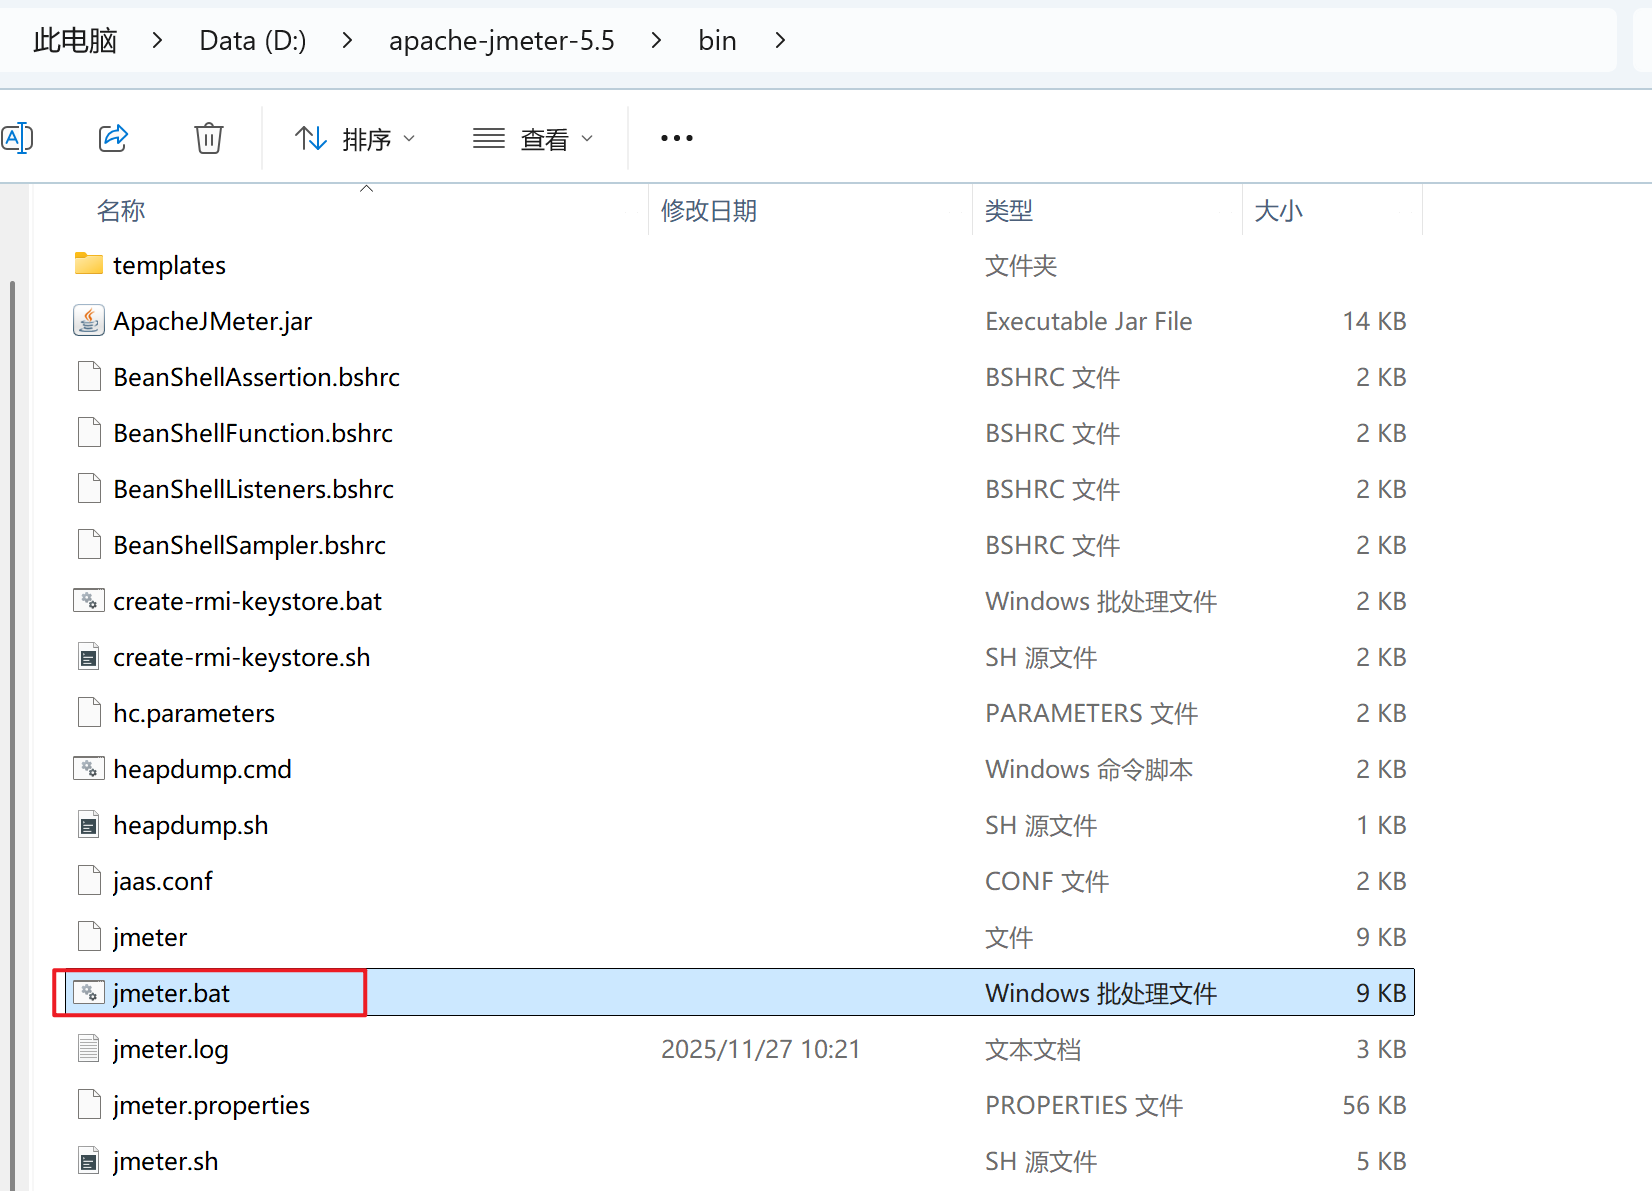
Task: Click the Delete trash icon
Action: (209, 138)
